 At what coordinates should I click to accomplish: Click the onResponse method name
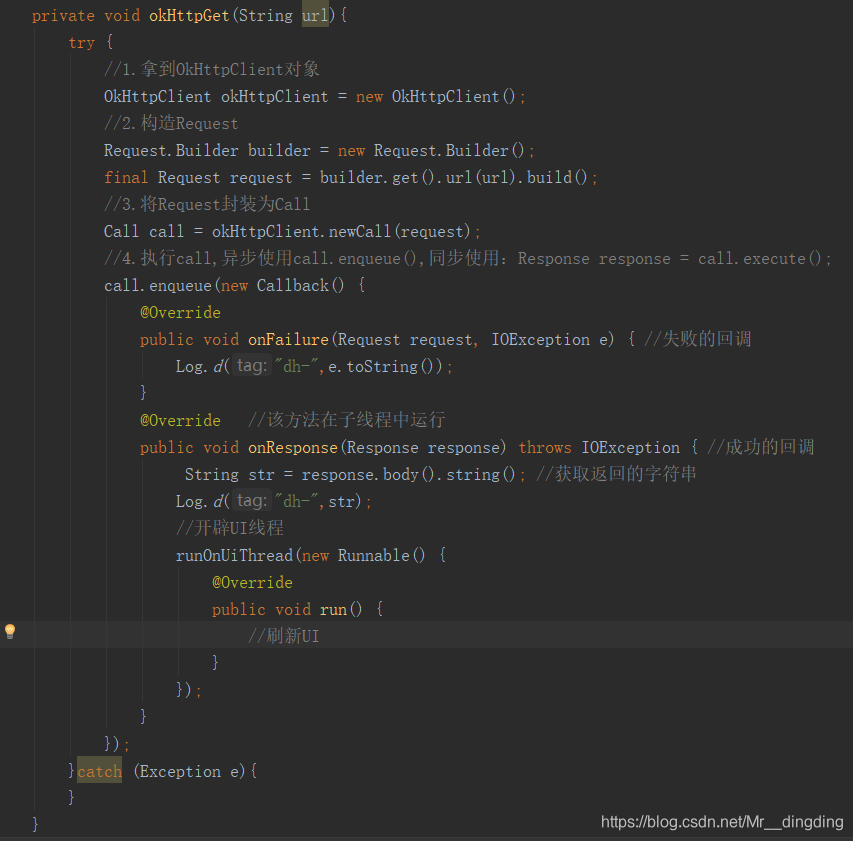click(293, 447)
